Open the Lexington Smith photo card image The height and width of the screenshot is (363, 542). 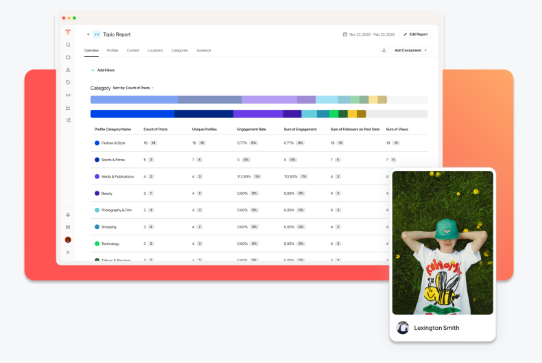[x=442, y=243]
